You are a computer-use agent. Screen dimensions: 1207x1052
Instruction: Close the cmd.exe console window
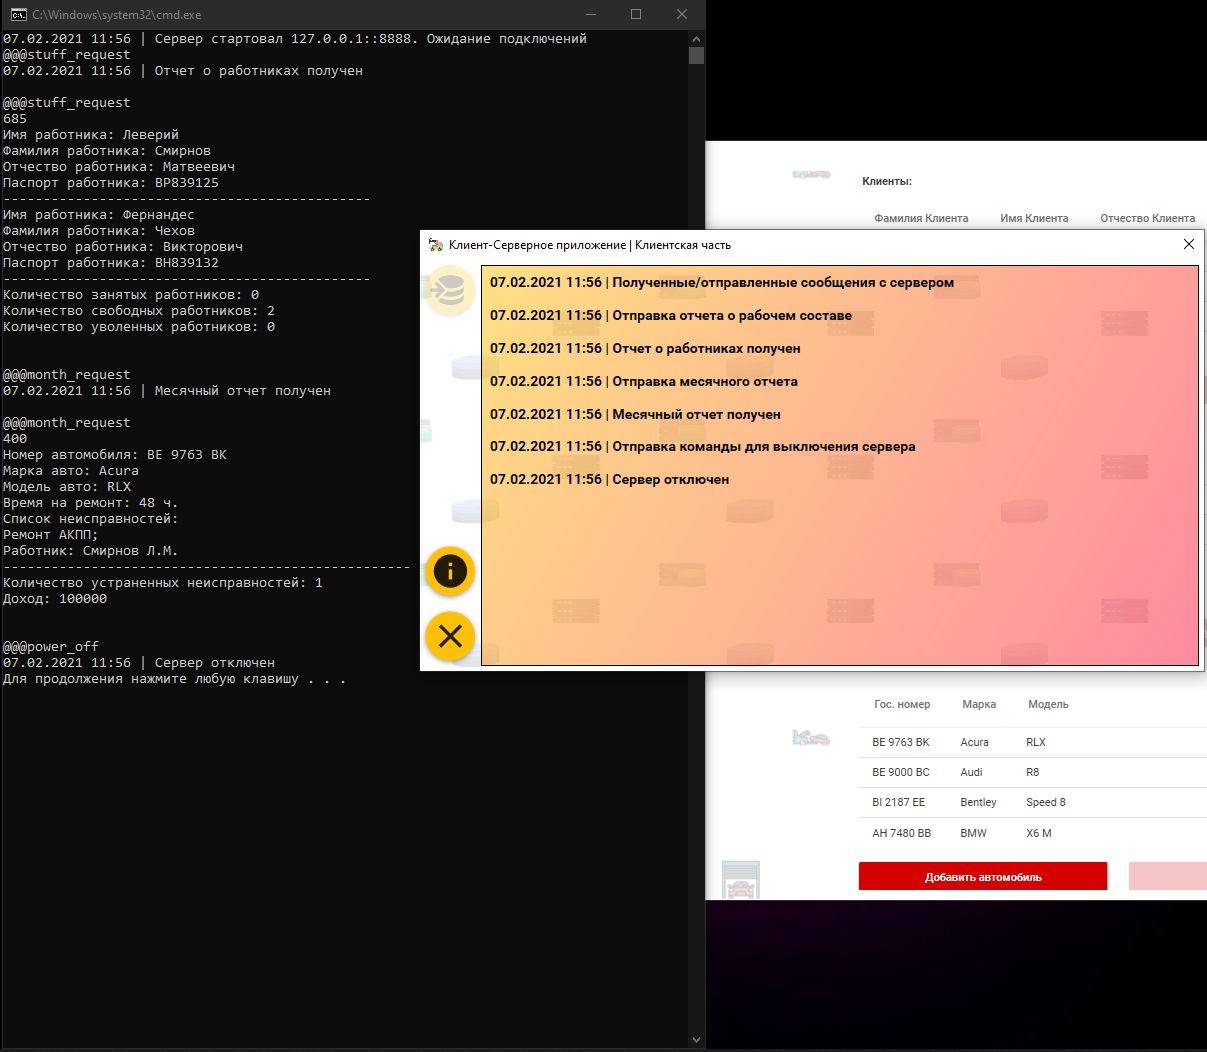pyautogui.click(x=682, y=14)
